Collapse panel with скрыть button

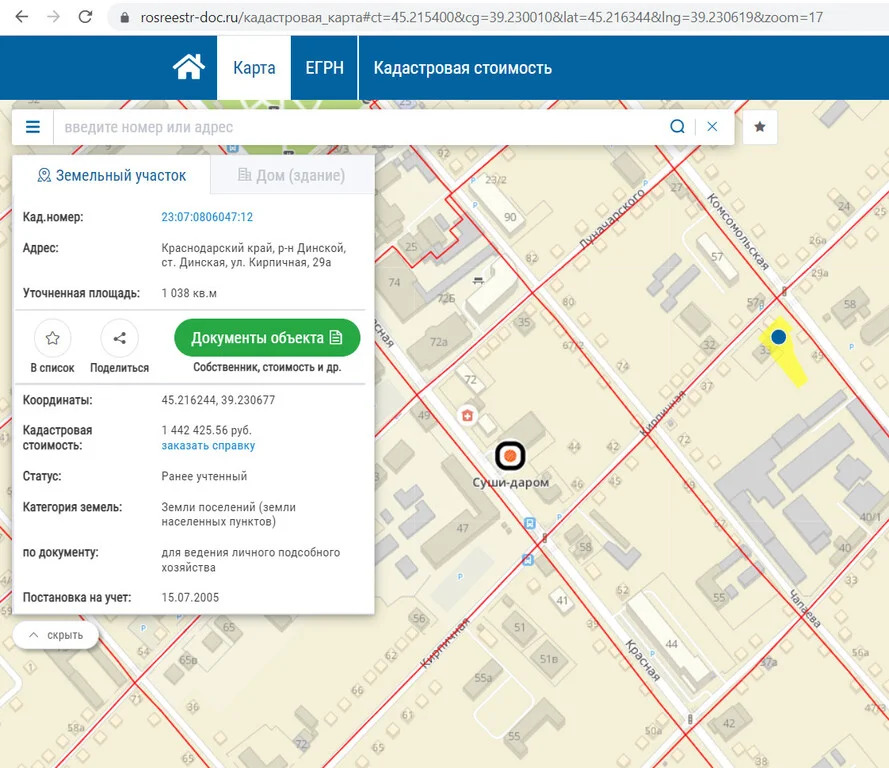pyautogui.click(x=56, y=635)
